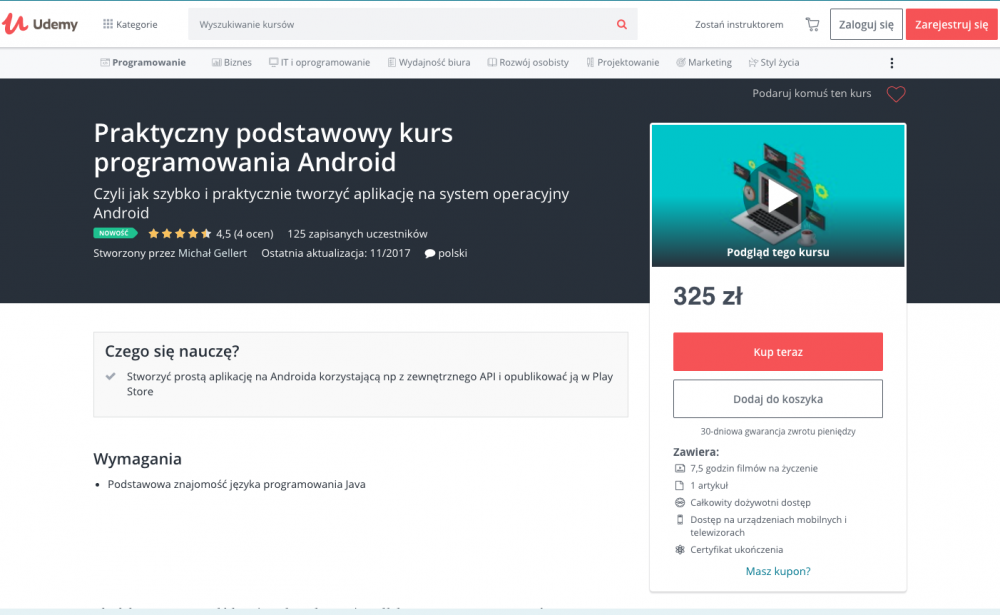Click the red search magnifier icon
Image resolution: width=1000 pixels, height=615 pixels.
(x=622, y=24)
